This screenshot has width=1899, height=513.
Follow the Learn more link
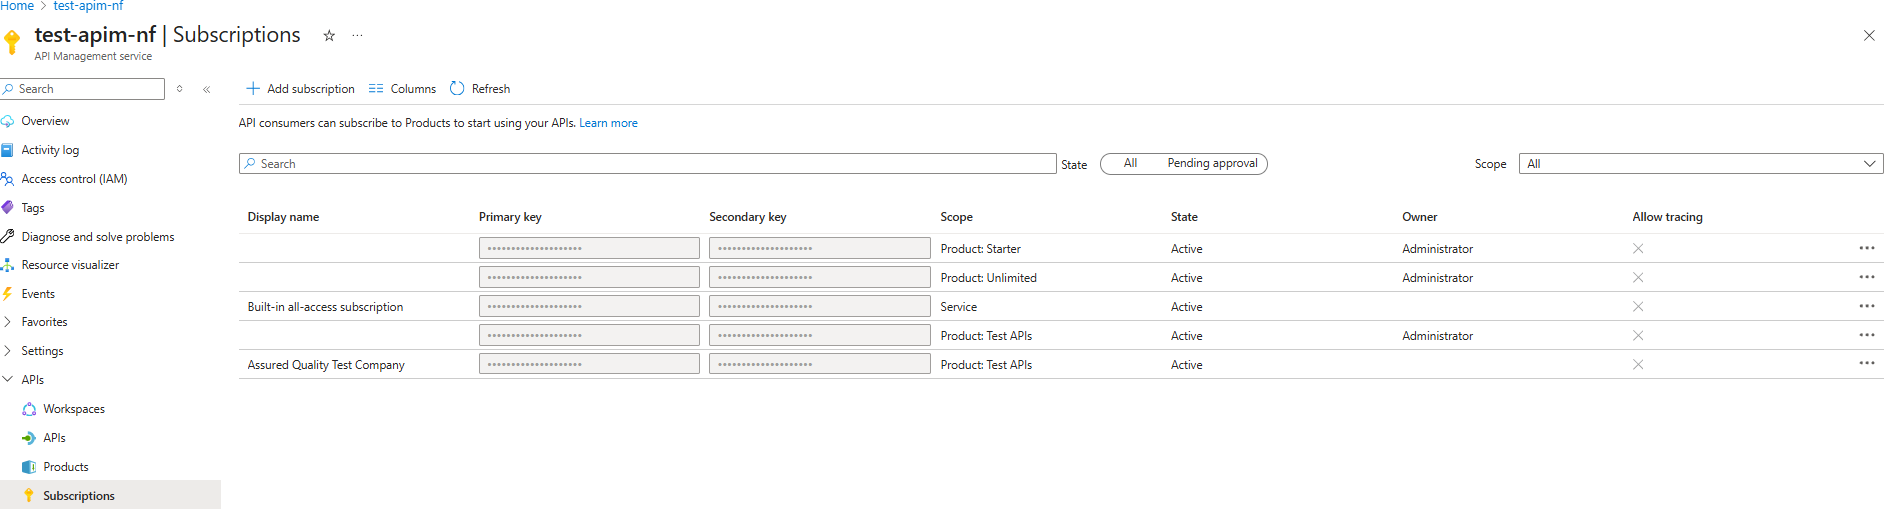608,123
